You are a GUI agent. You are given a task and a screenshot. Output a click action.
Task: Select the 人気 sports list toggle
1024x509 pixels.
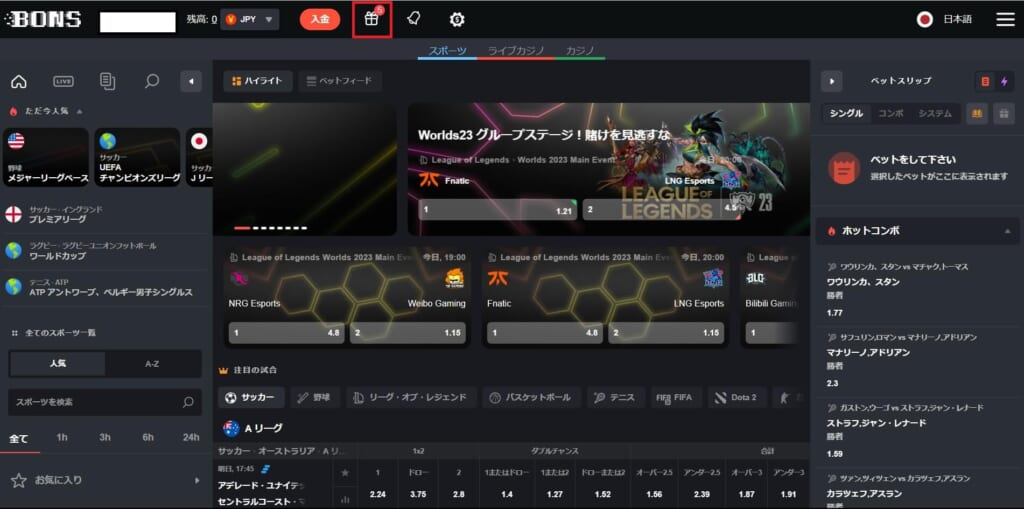click(57, 364)
